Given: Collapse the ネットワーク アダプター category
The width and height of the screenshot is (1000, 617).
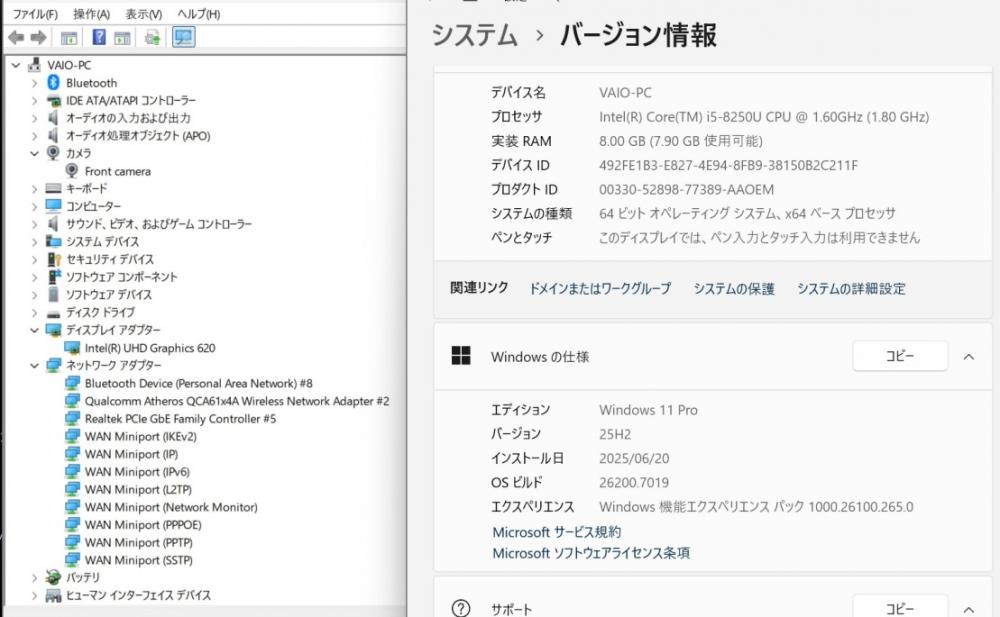Looking at the screenshot, I should [x=34, y=366].
